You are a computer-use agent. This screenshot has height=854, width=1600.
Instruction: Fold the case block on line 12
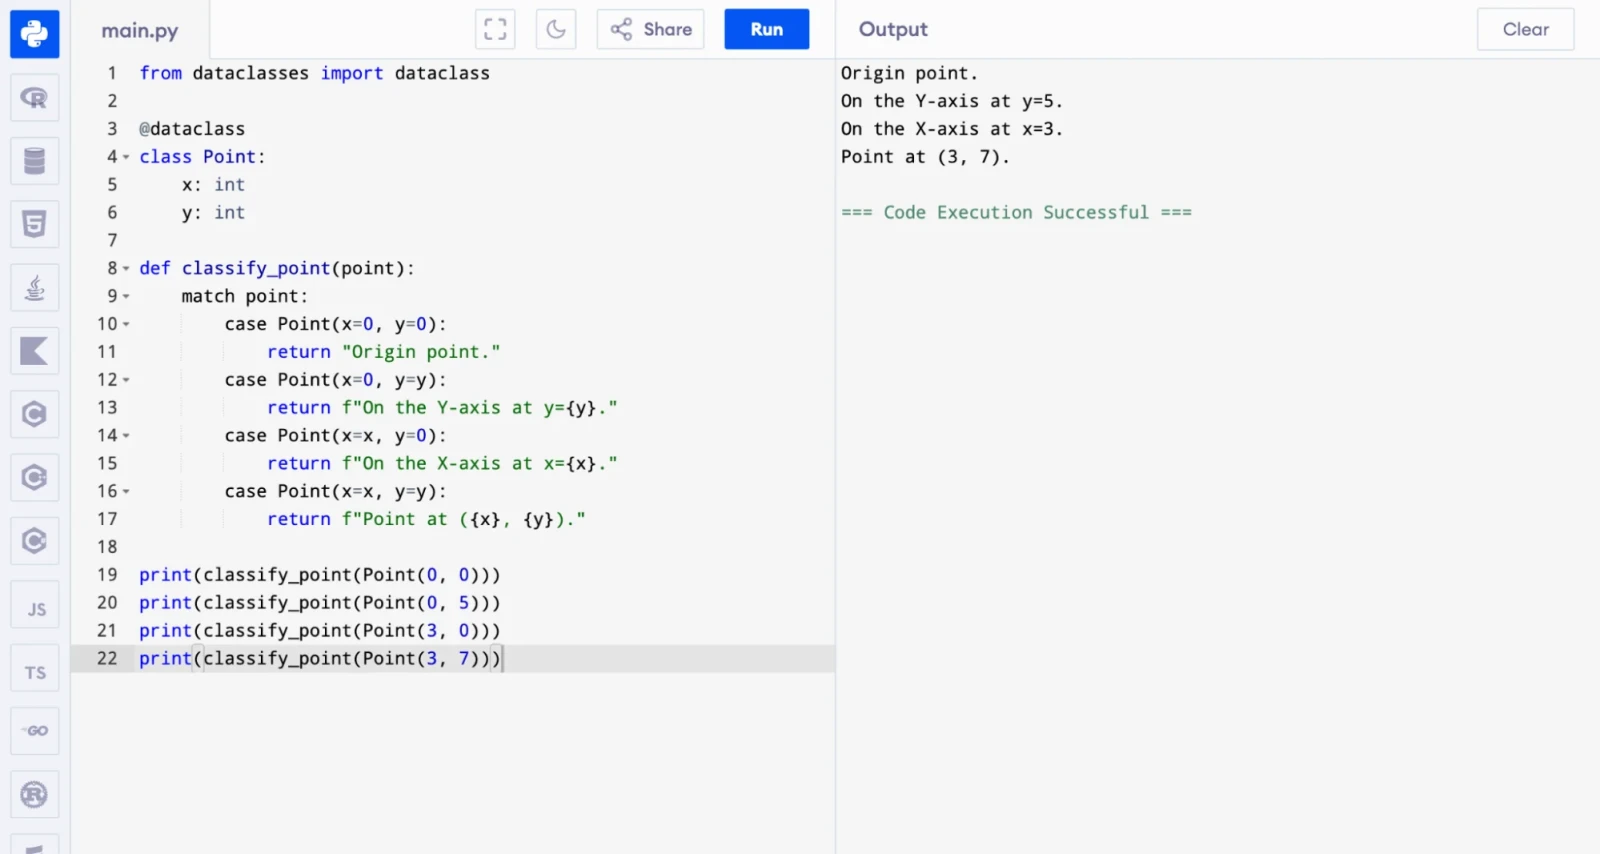tap(126, 381)
